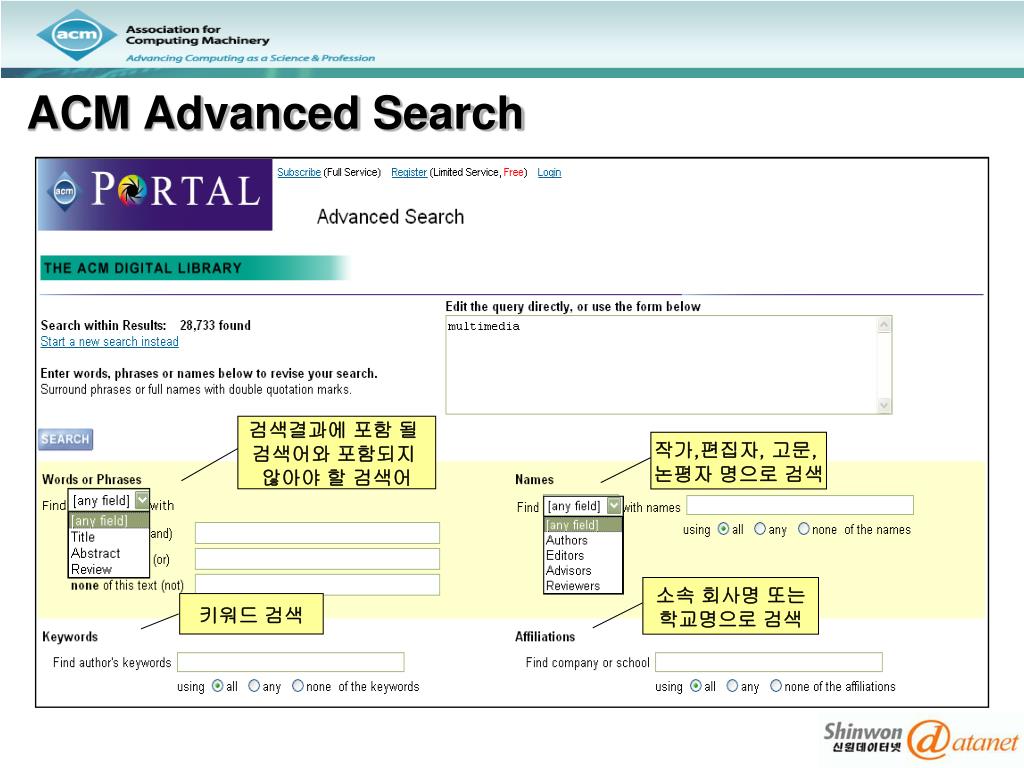Click inside the multimedia query text box
The height and width of the screenshot is (768, 1024).
tap(662, 364)
